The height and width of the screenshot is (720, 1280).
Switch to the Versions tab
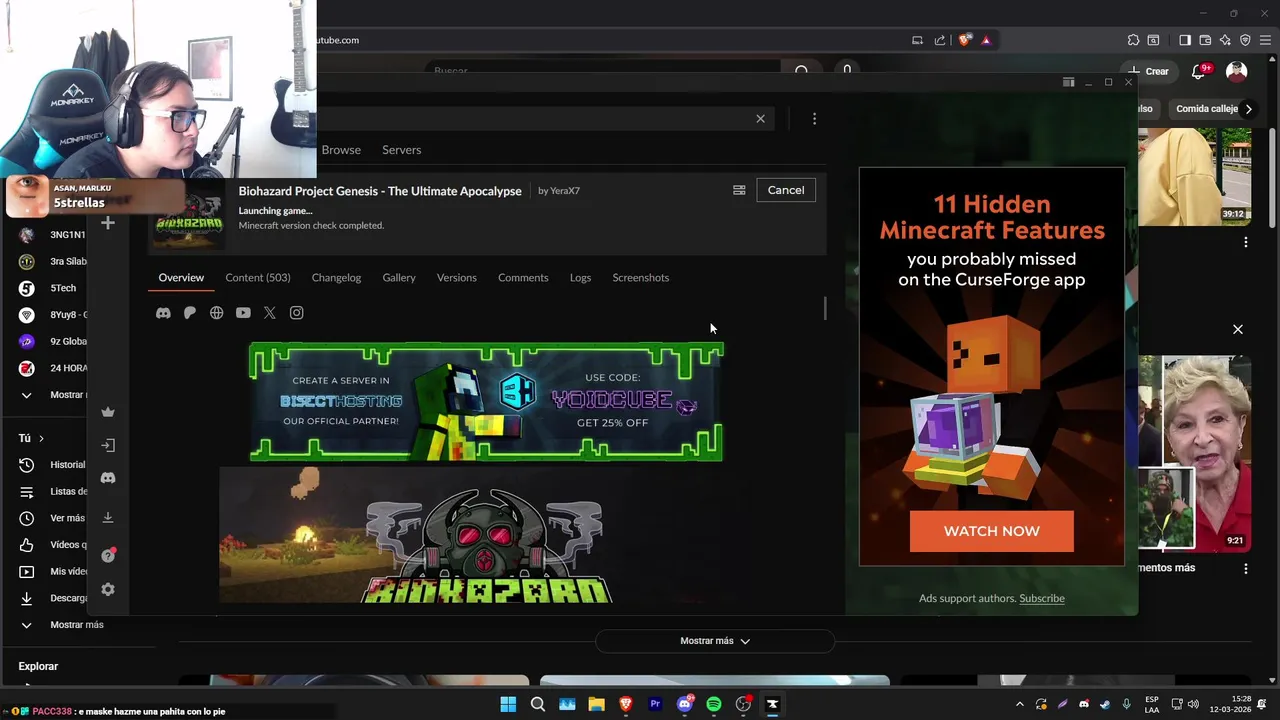click(x=457, y=278)
